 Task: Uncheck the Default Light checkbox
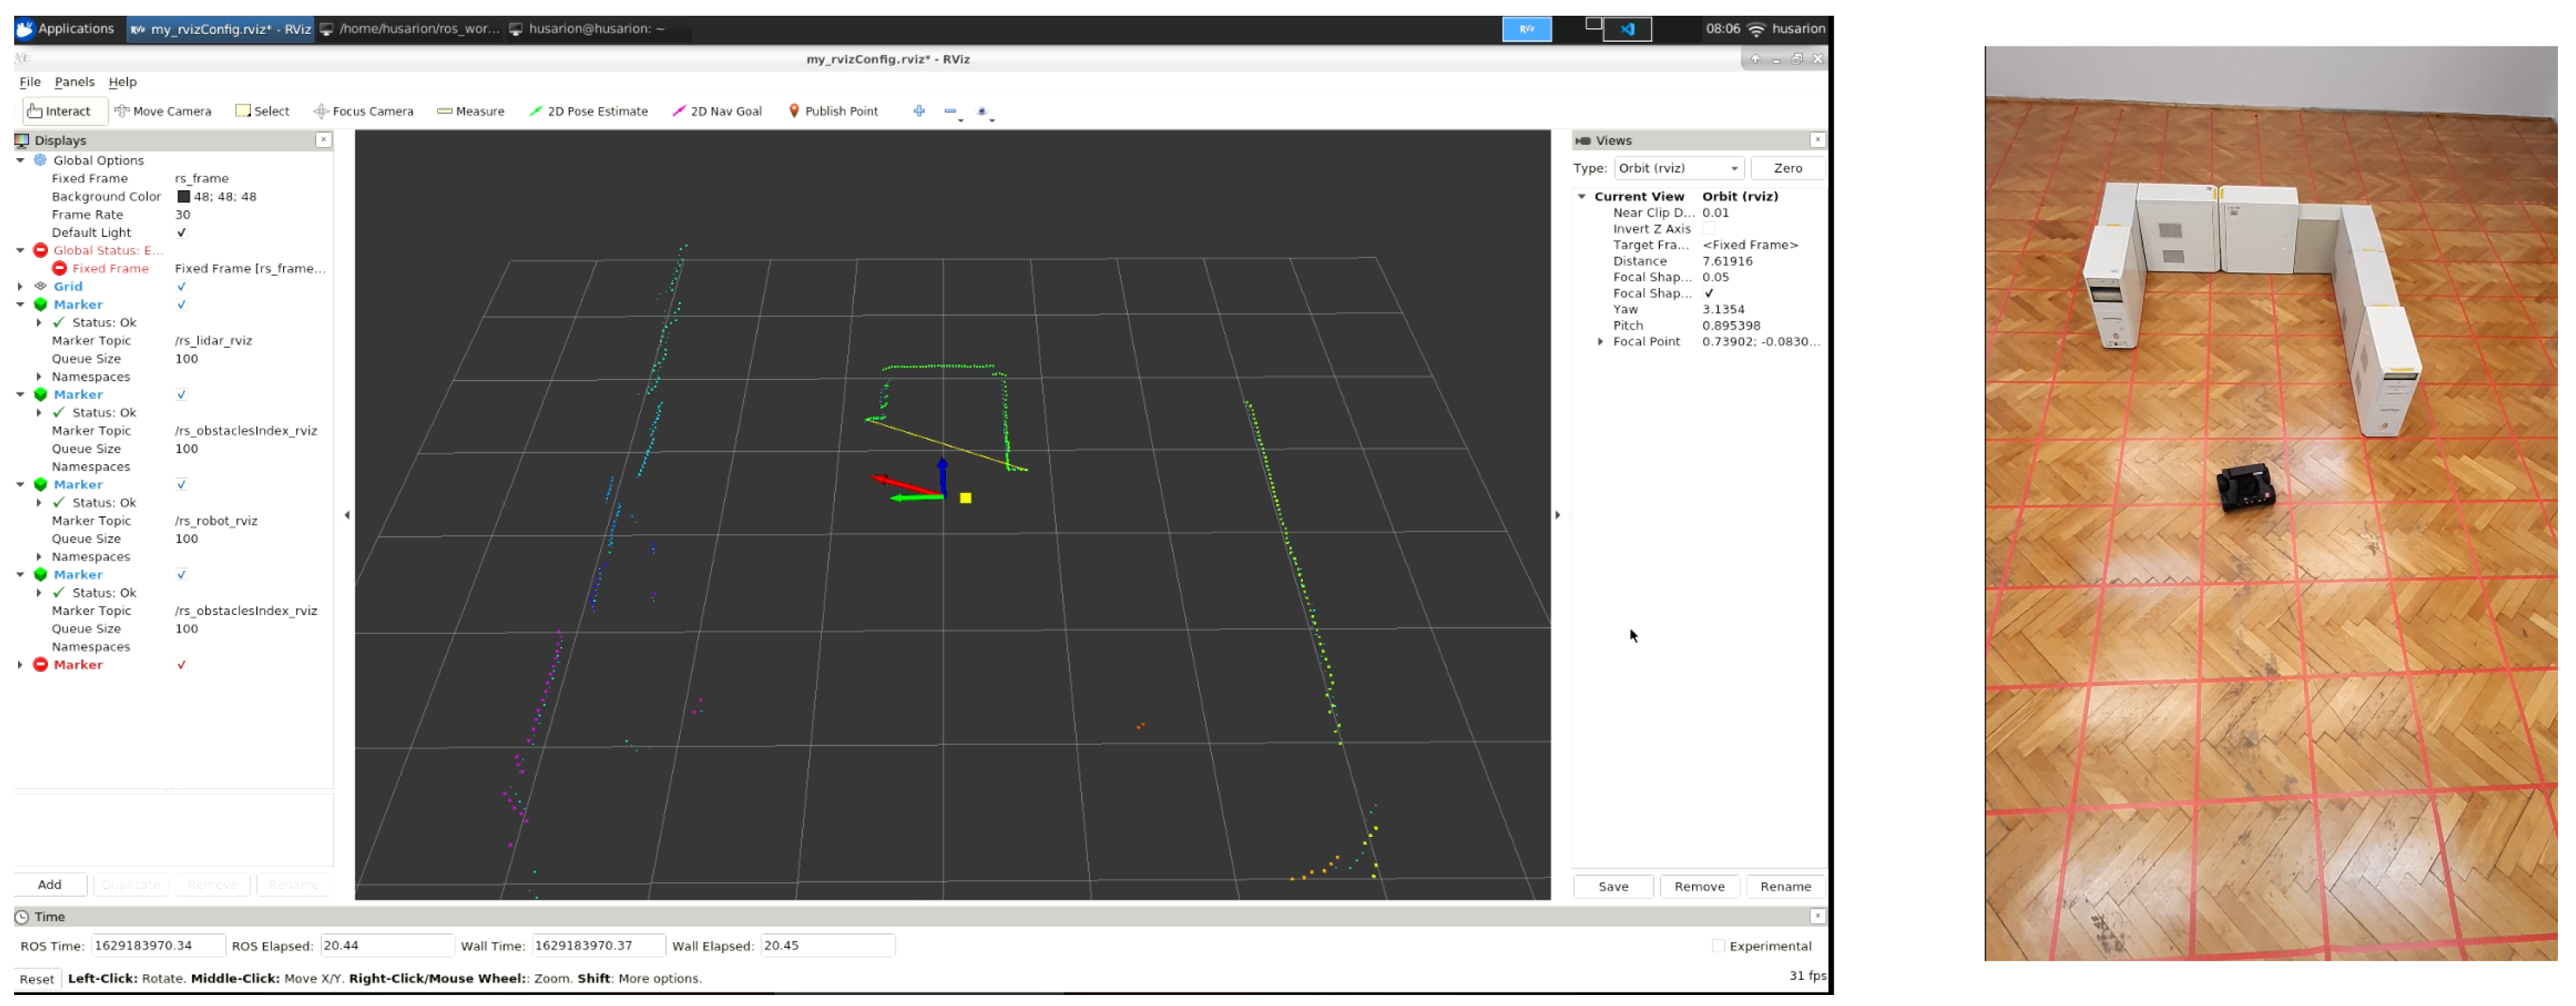[x=181, y=233]
